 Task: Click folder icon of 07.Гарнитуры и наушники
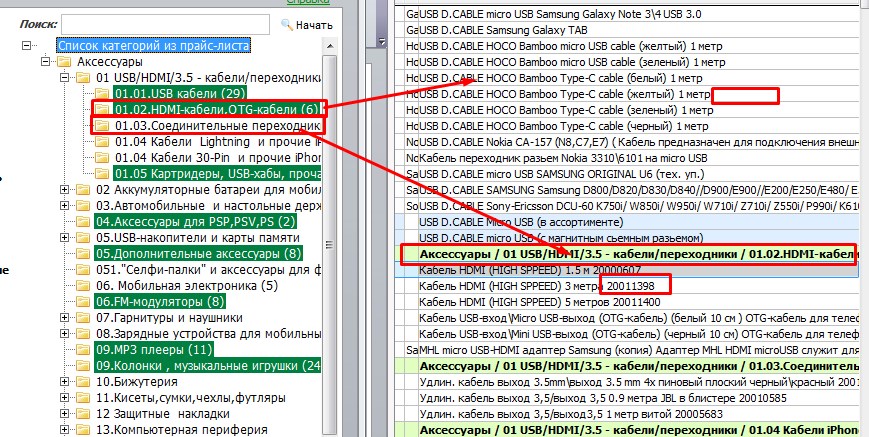[83, 318]
